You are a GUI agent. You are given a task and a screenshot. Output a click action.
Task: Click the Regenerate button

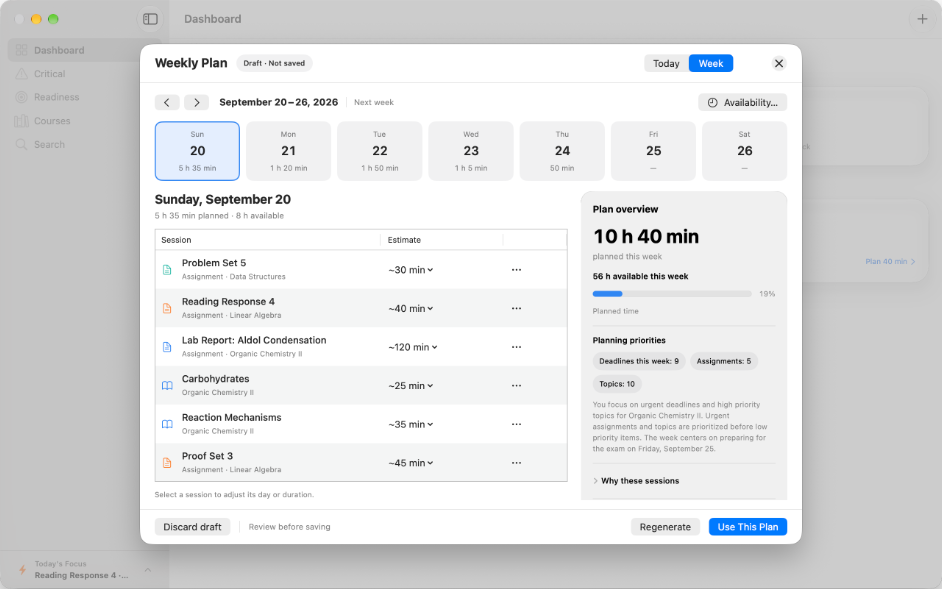(665, 527)
